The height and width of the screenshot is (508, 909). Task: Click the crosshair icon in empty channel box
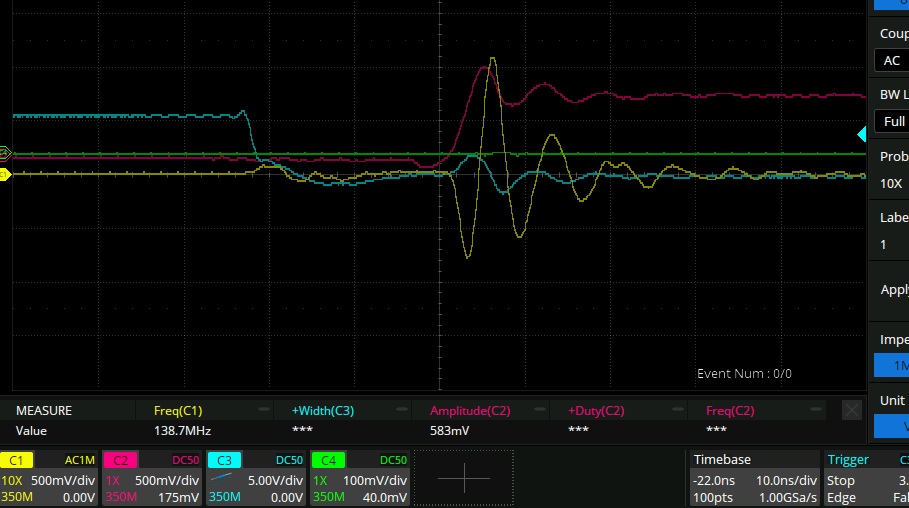[x=464, y=478]
